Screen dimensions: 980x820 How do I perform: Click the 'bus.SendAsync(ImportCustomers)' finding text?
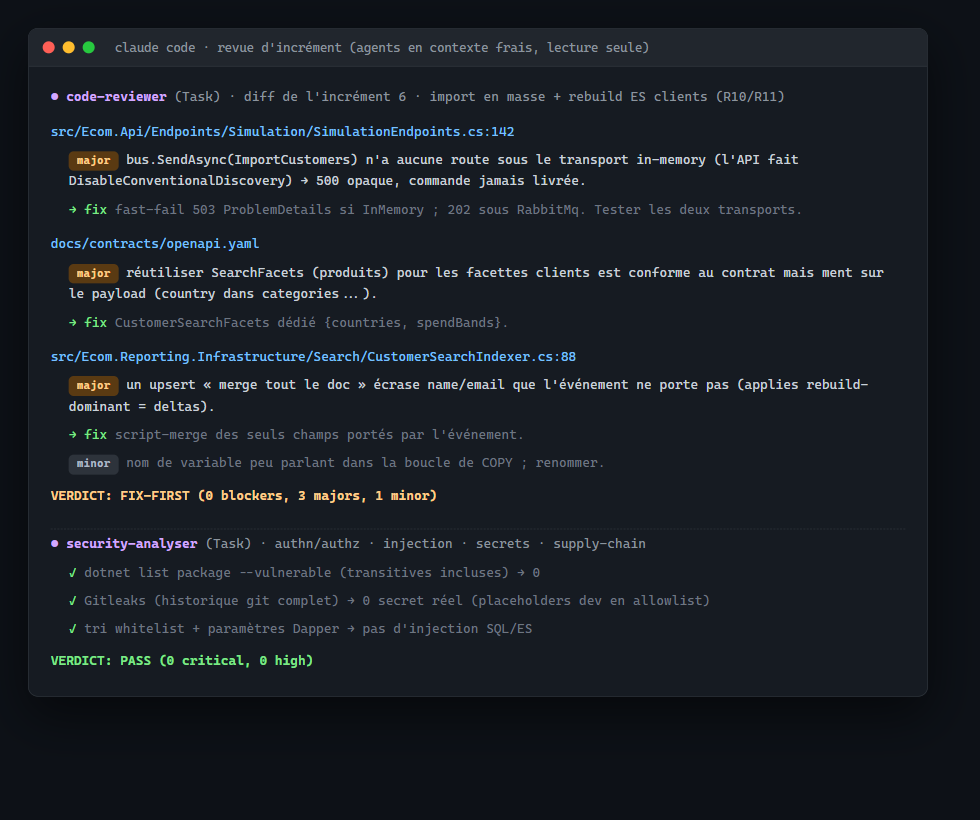pyautogui.click(x=242, y=159)
